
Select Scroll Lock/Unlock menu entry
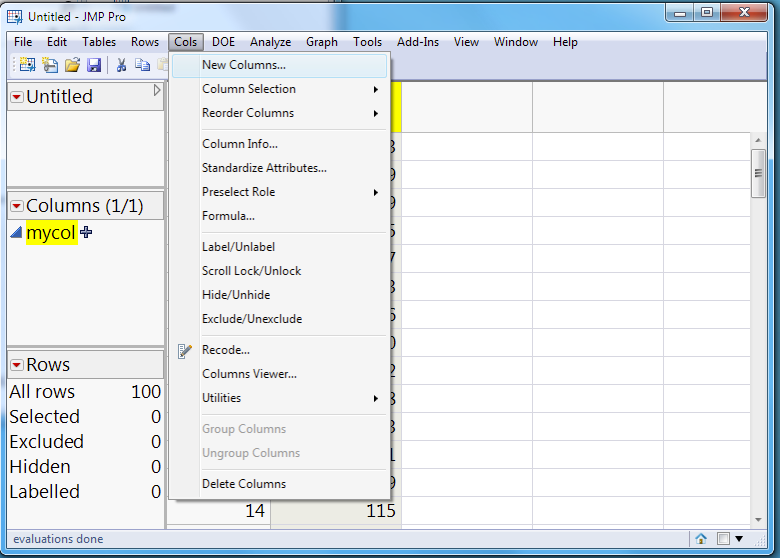[280, 271]
